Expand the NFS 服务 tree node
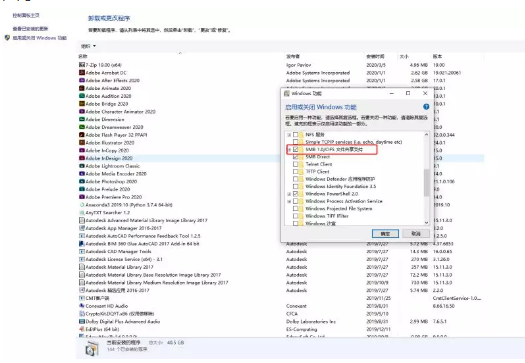The image size is (525, 363). click(x=289, y=135)
